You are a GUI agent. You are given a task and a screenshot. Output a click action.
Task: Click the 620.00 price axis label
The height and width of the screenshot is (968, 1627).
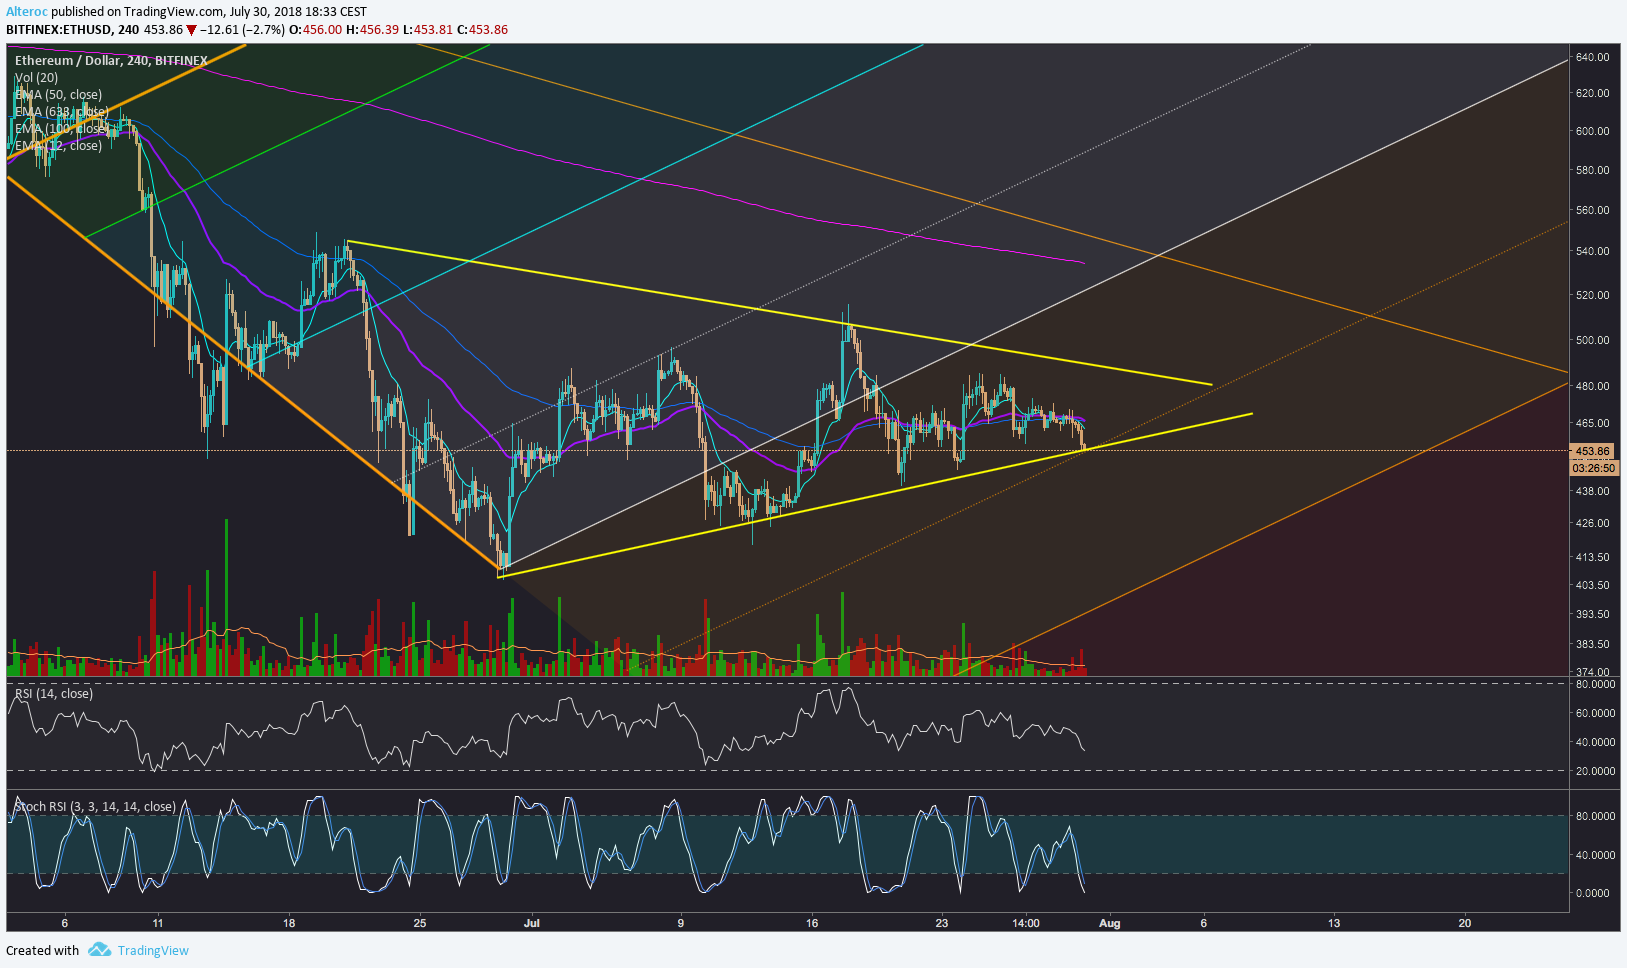click(1592, 93)
